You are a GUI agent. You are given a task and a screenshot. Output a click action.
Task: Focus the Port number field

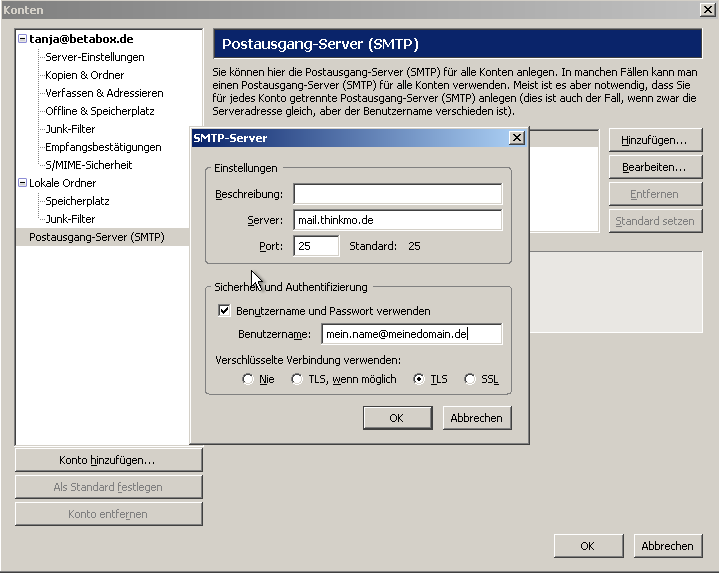pos(316,246)
